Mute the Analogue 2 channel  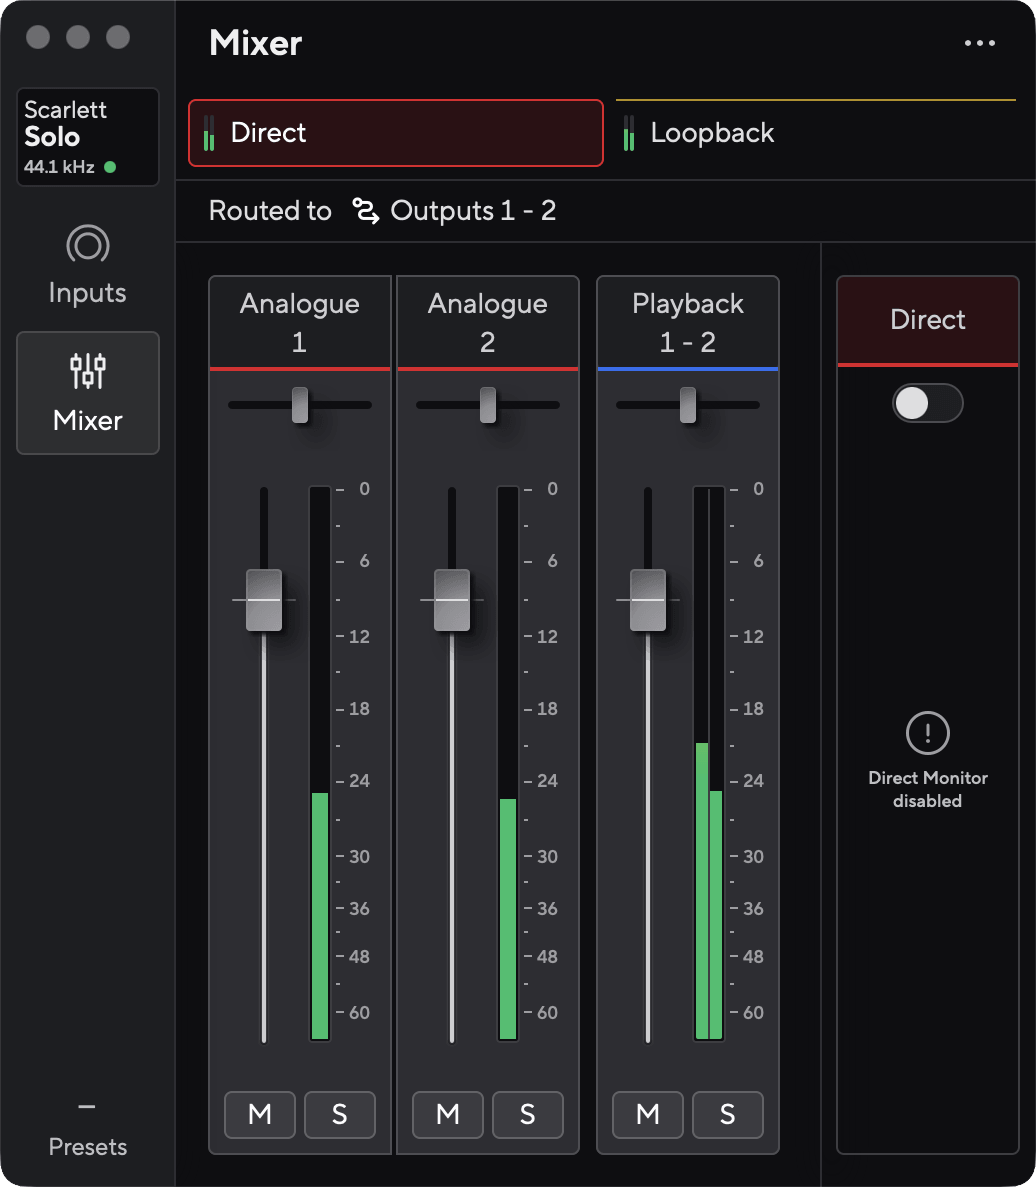[x=447, y=1114]
